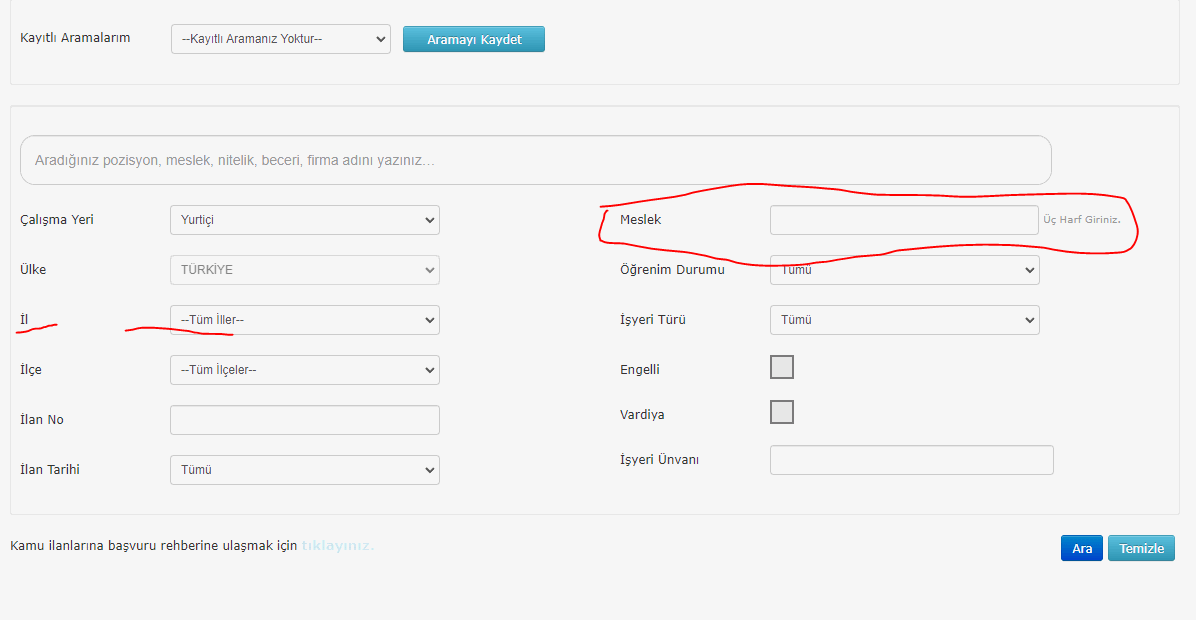Check the Vardiya checkbox
The image size is (1196, 620).
click(x=782, y=412)
